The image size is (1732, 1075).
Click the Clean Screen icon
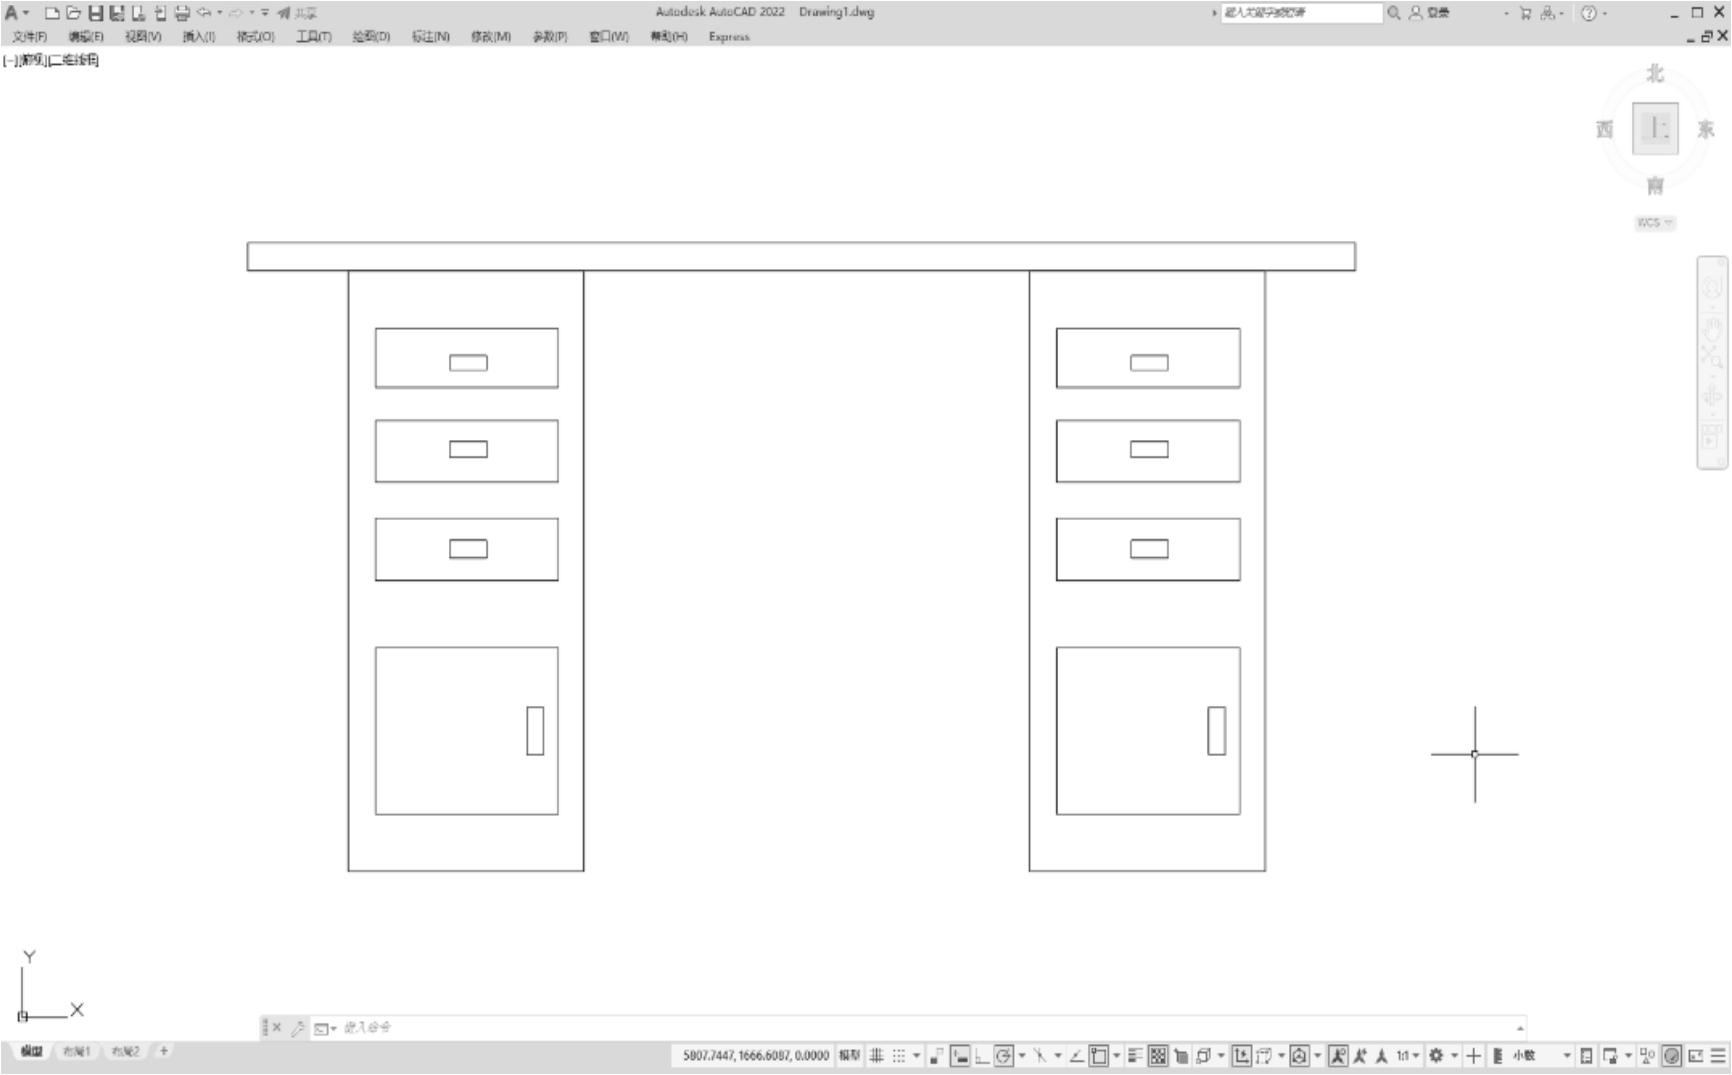pos(1696,1055)
